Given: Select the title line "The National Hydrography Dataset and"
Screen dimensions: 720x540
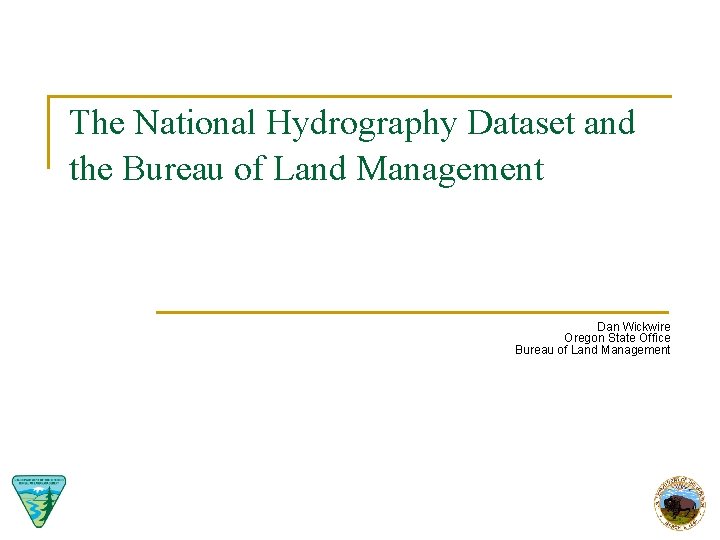Looking at the screenshot, I should tap(352, 123).
